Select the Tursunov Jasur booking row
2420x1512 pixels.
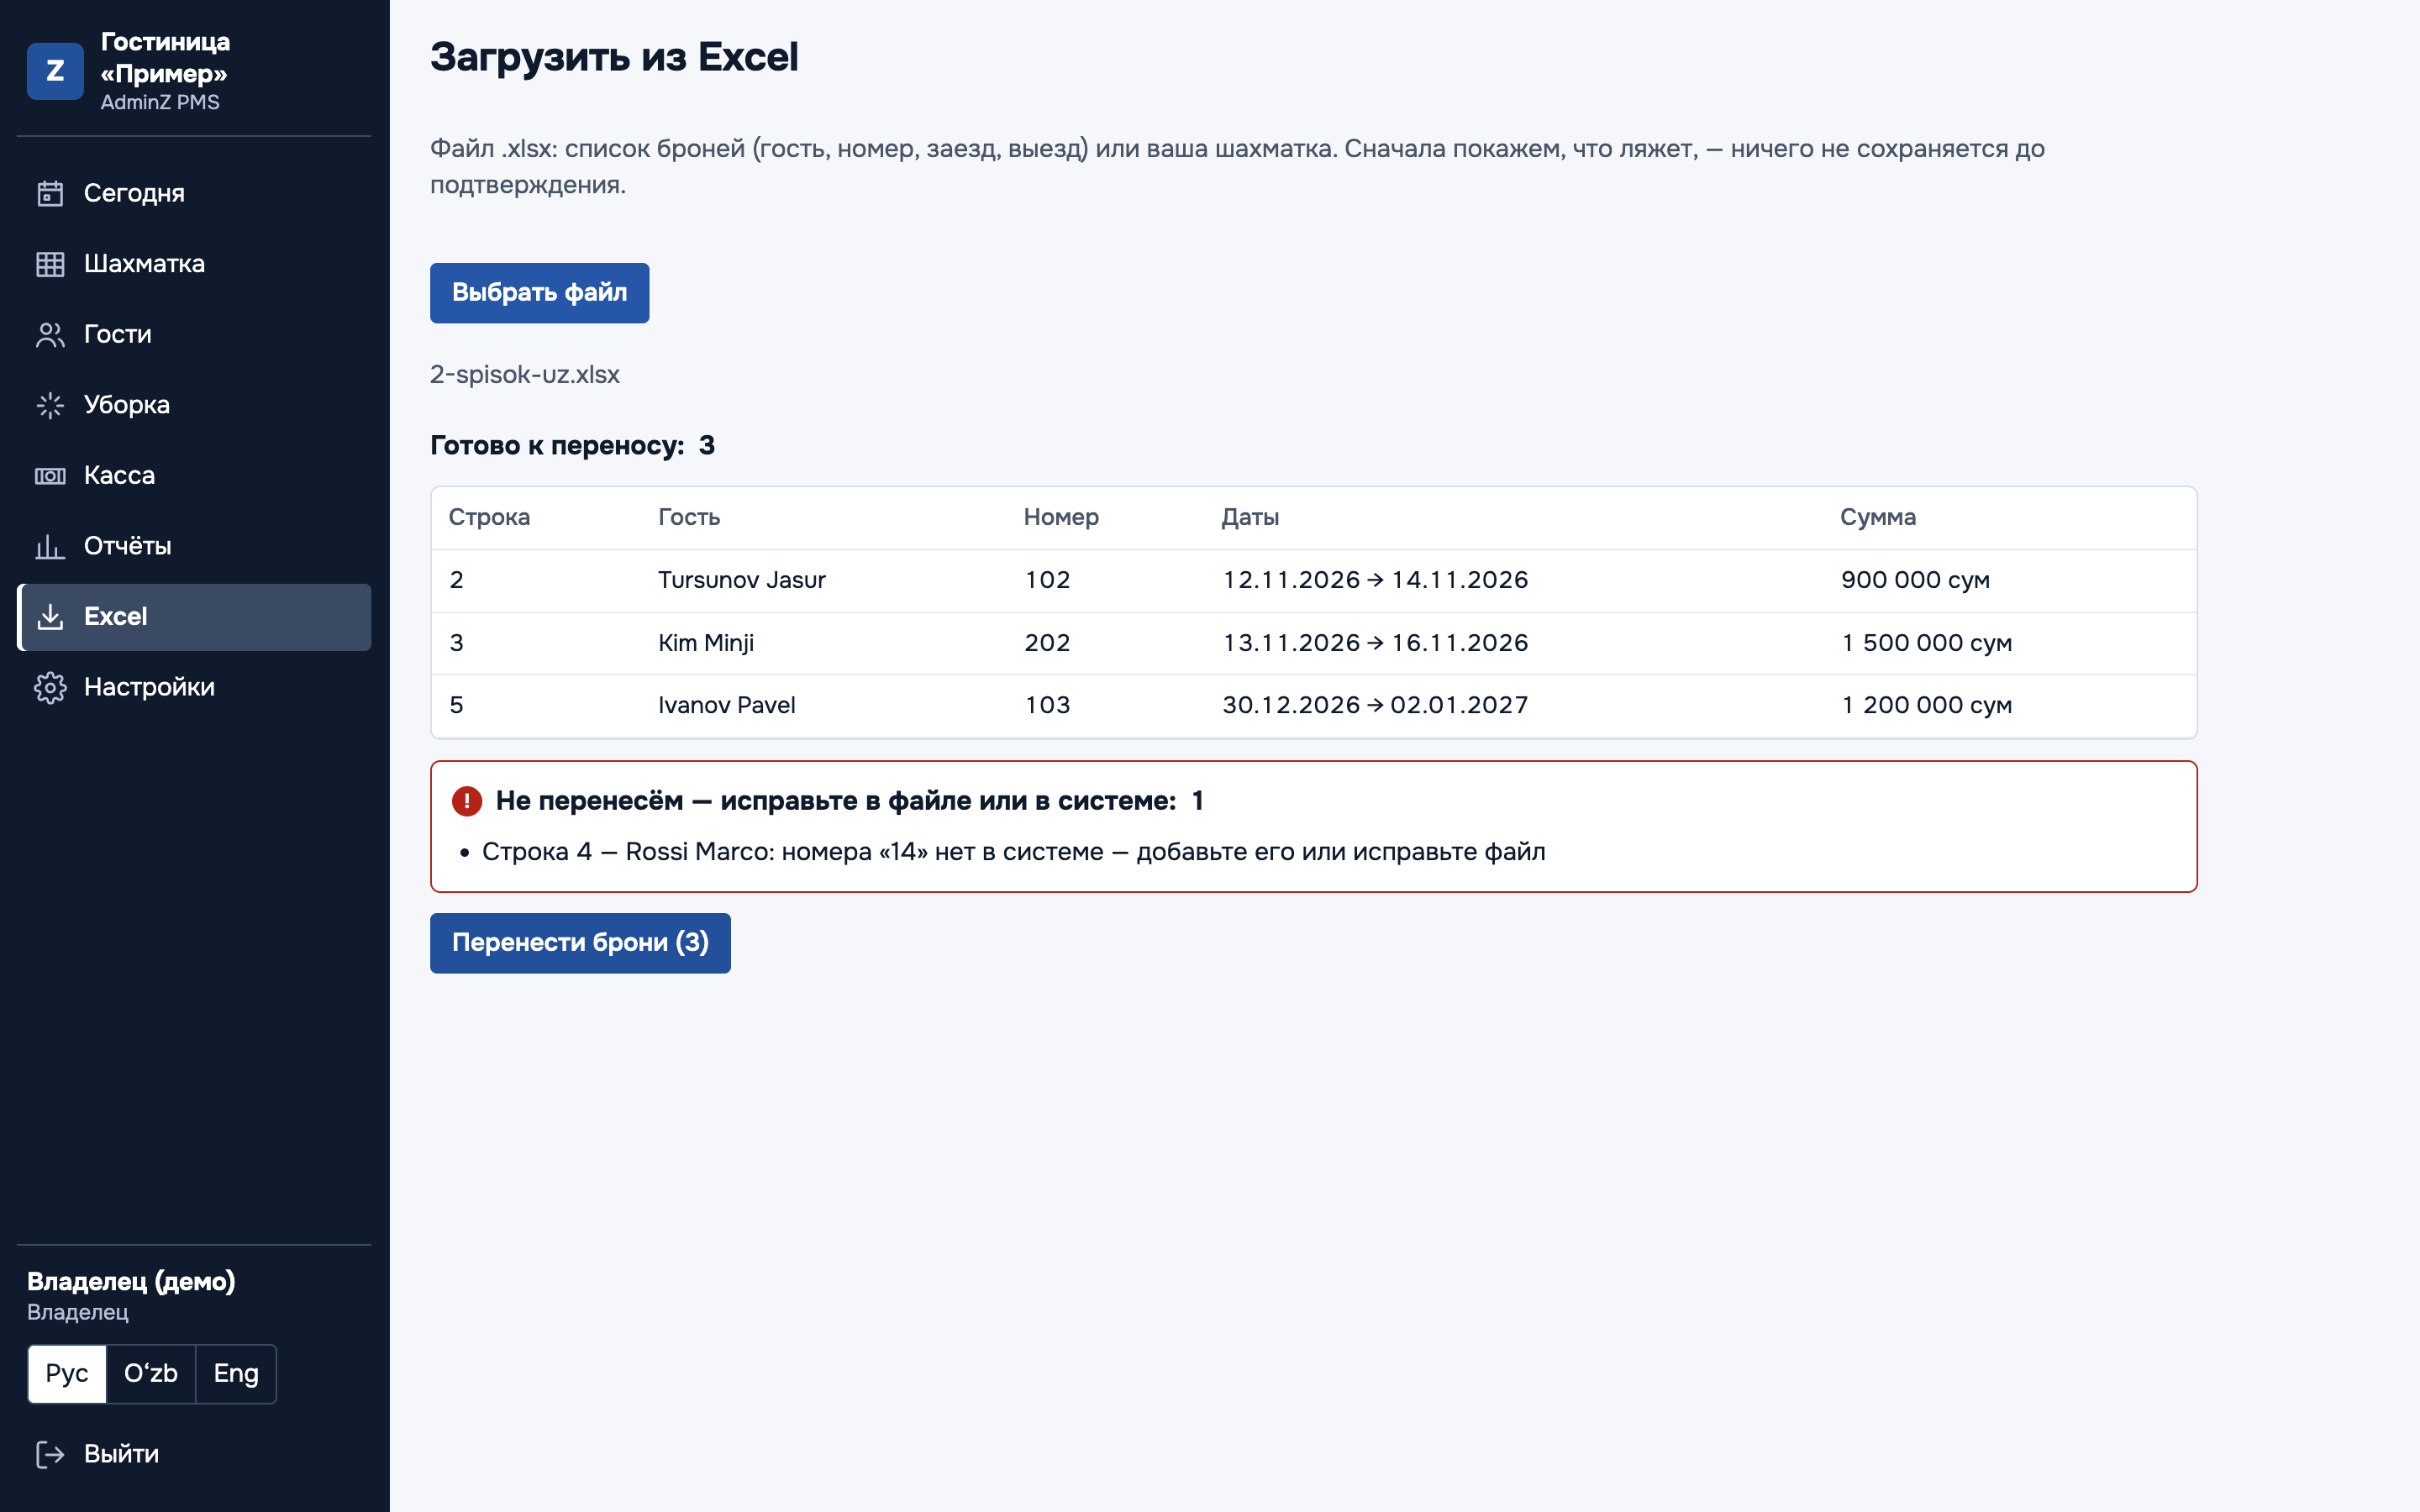pyautogui.click(x=1314, y=581)
